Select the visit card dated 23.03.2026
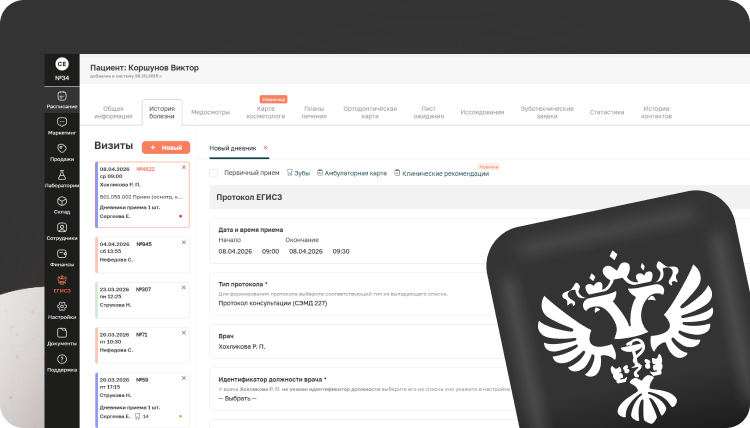This screenshot has height=428, width=750. click(143, 300)
